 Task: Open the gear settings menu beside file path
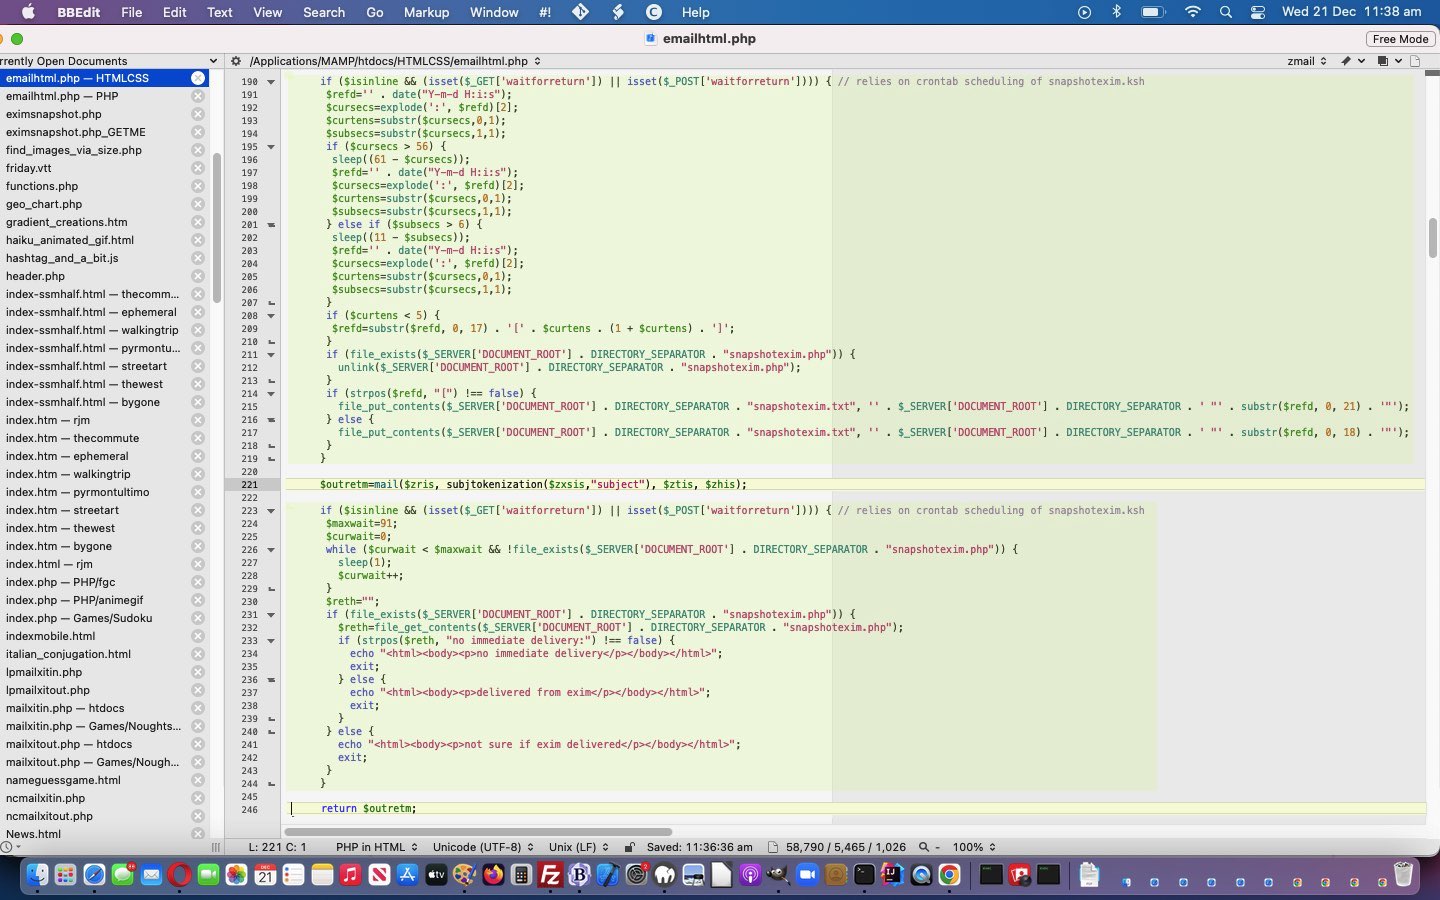tap(236, 61)
